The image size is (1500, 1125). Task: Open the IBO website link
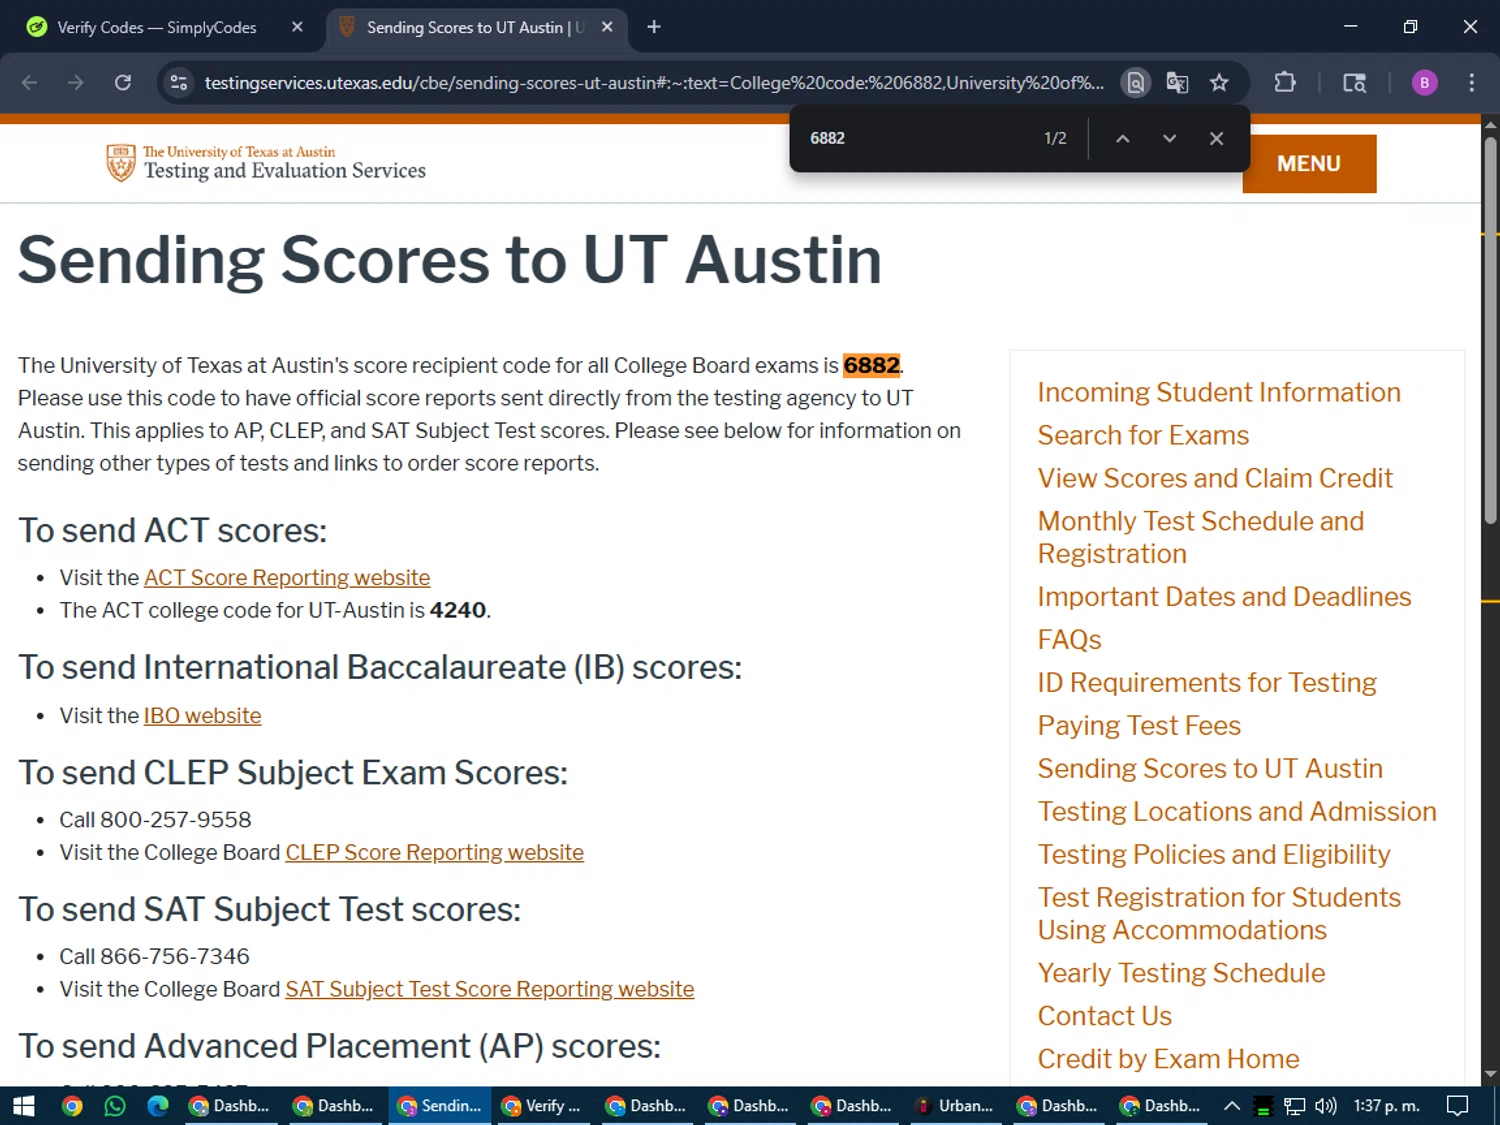pyautogui.click(x=202, y=715)
